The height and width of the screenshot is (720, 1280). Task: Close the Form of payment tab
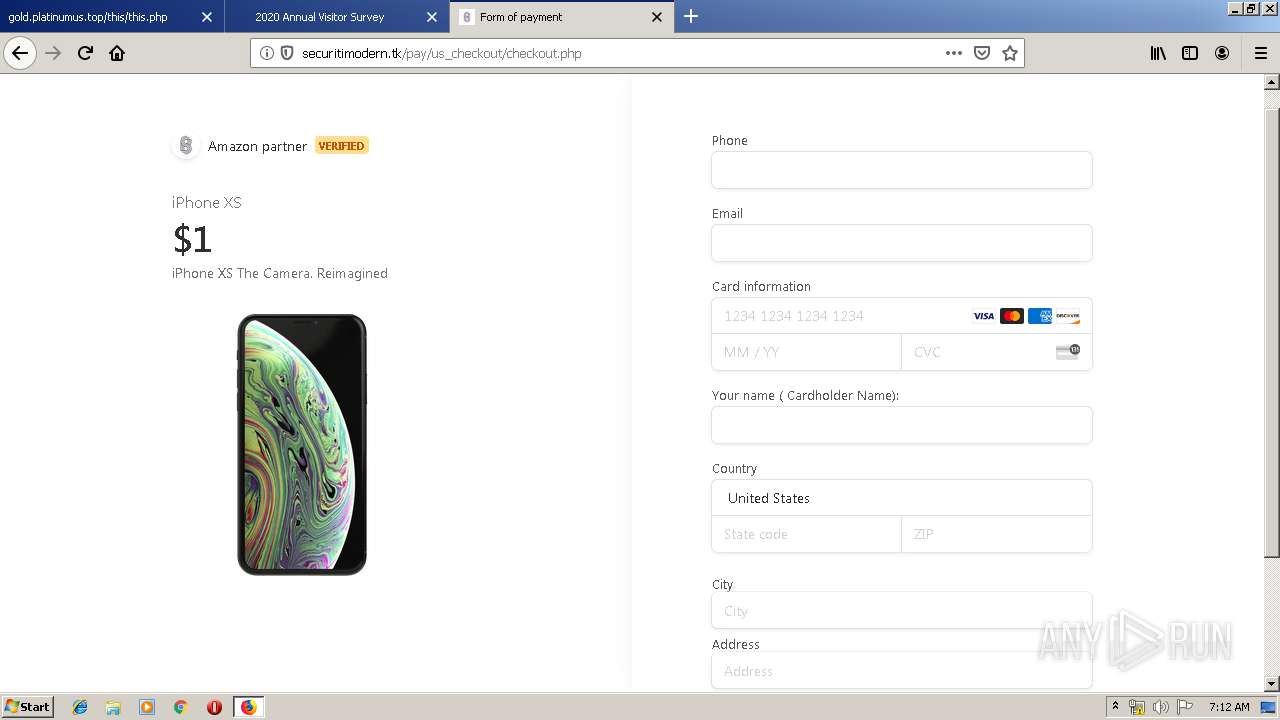[657, 17]
